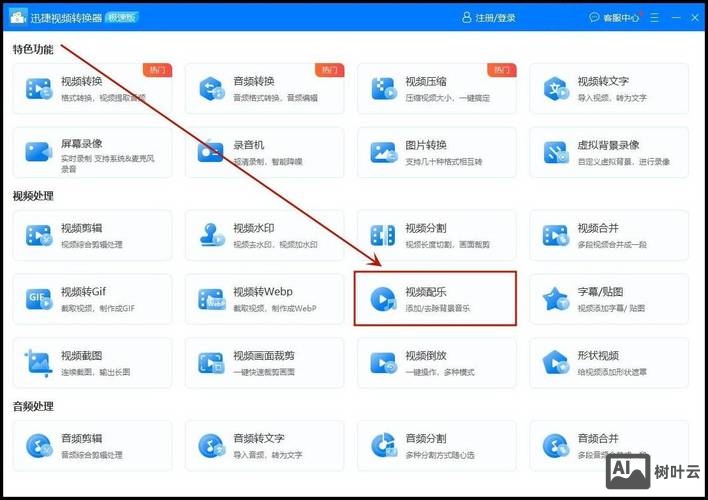Click the 视频倒放 card title text
The image size is (708, 500).
[x=426, y=355]
